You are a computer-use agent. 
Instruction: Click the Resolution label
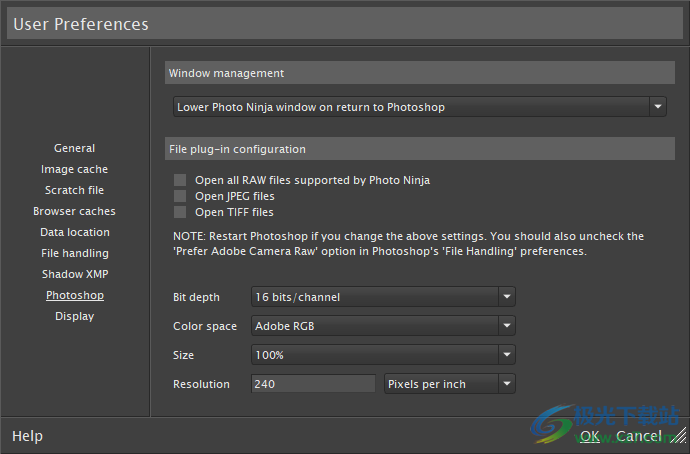[x=201, y=384]
